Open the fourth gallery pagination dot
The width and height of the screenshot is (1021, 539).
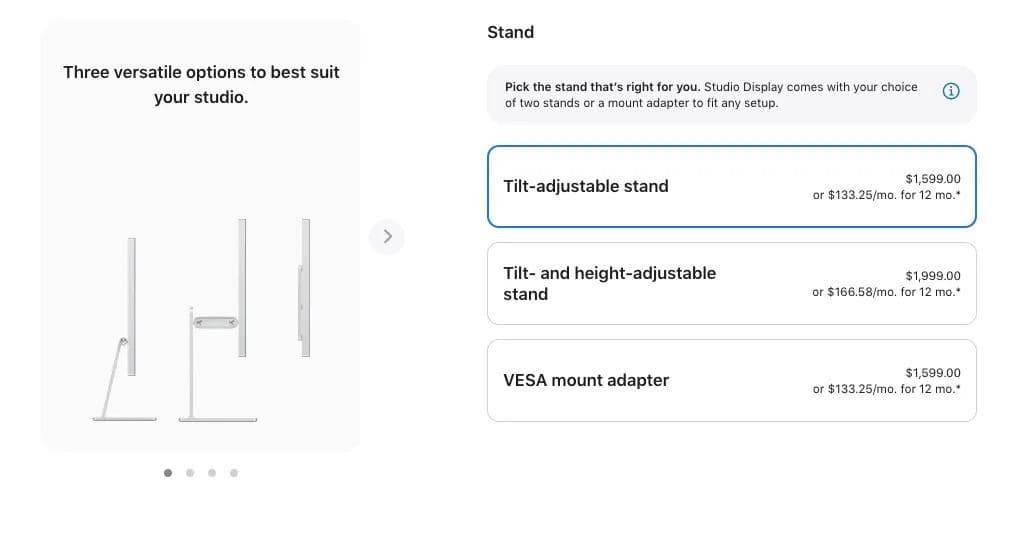point(234,473)
